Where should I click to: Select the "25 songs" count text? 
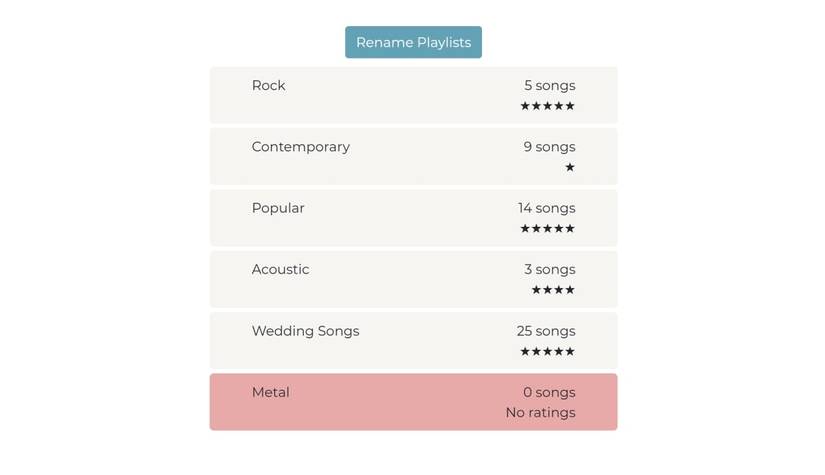click(546, 331)
